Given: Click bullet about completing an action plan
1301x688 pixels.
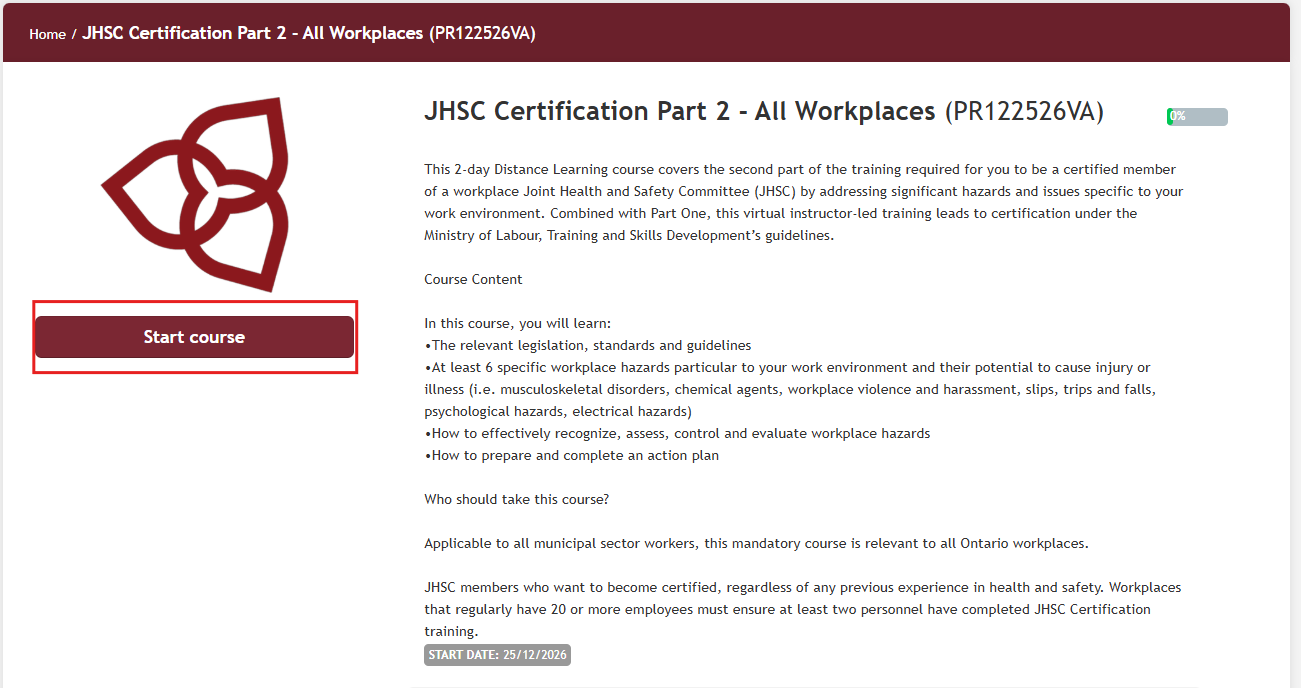Looking at the screenshot, I should 571,455.
